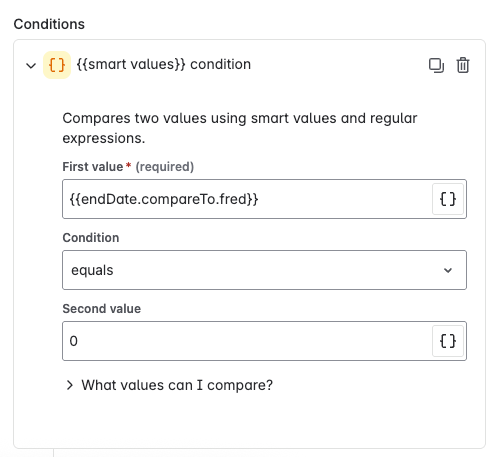
Task: Focus the First value input field
Action: 247,199
